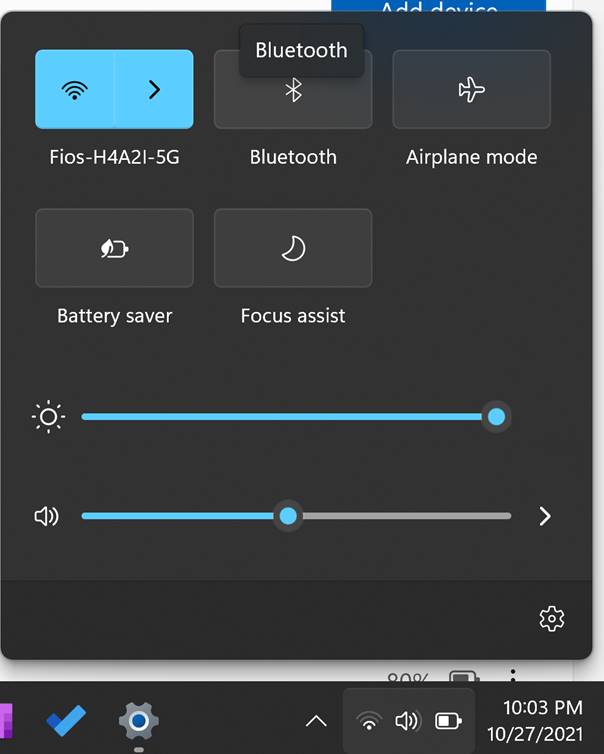The height and width of the screenshot is (754, 604).
Task: Expand the Wi-Fi network list arrow
Action: [154, 89]
